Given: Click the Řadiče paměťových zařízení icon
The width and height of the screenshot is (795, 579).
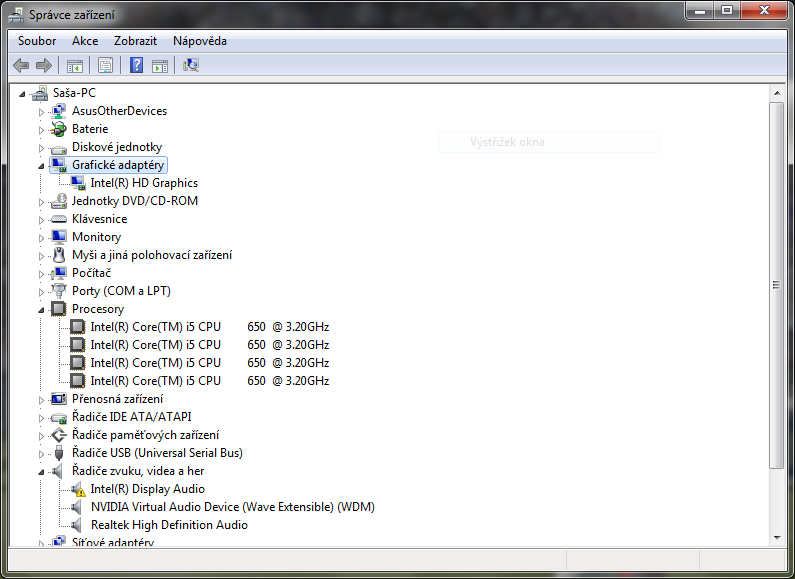Looking at the screenshot, I should click(x=59, y=435).
